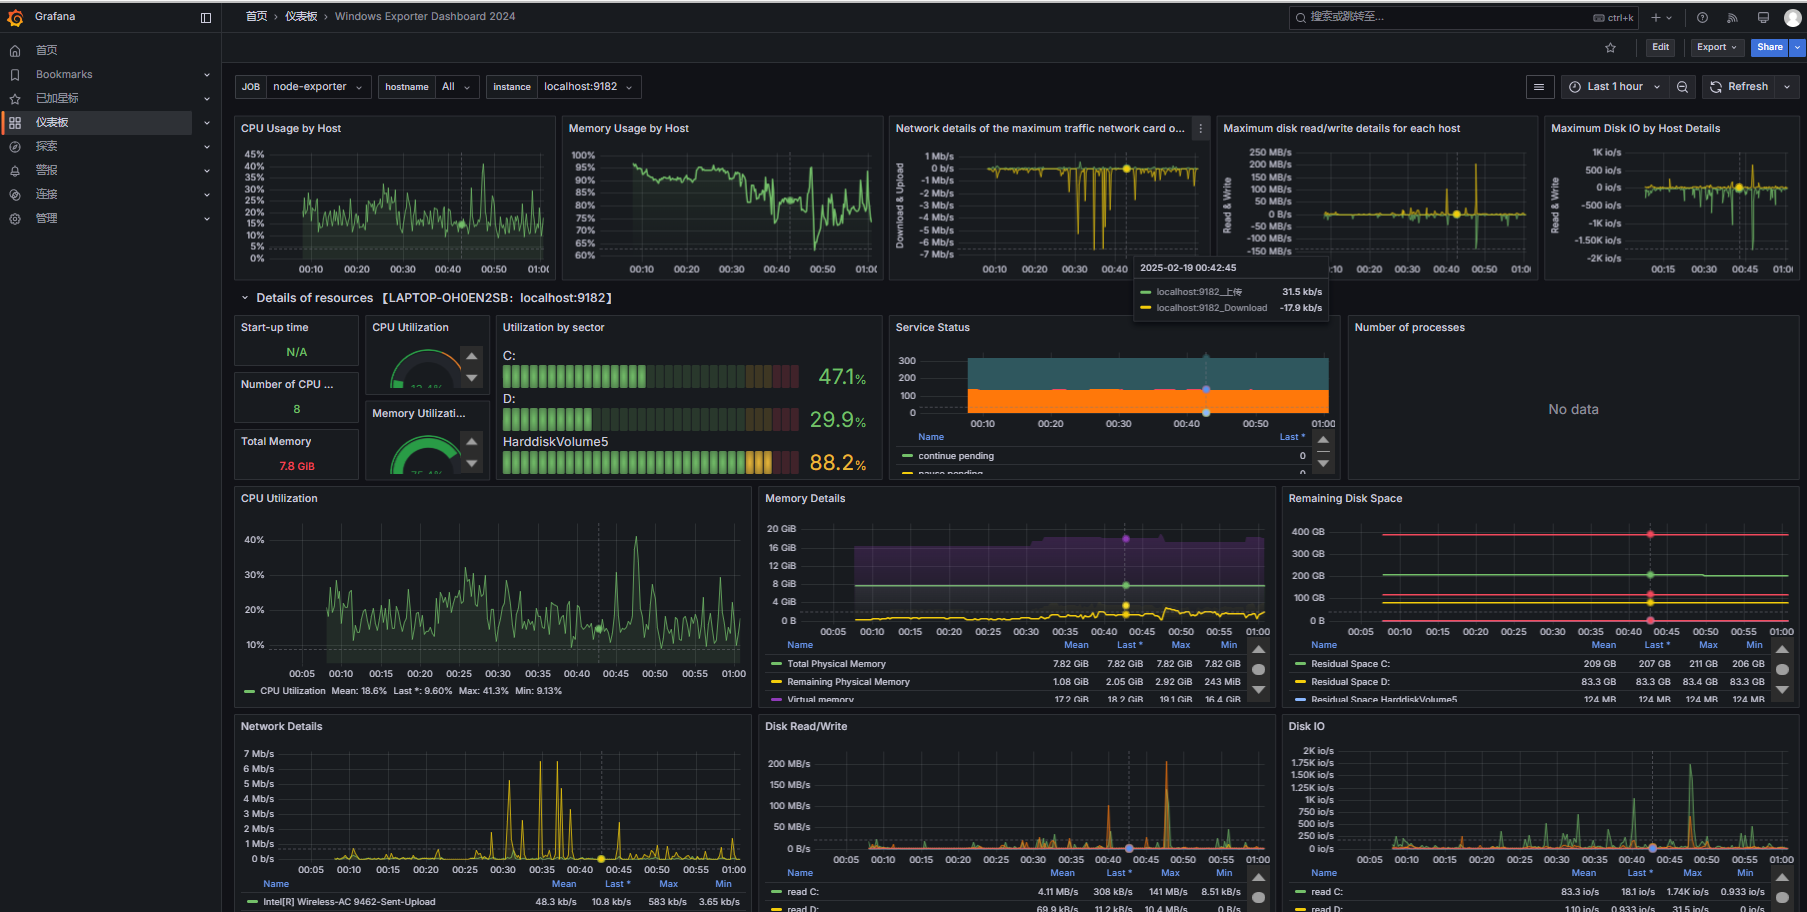Click the Memory Details legend scrollbar handle
Image resolution: width=1807 pixels, height=912 pixels.
1259,670
